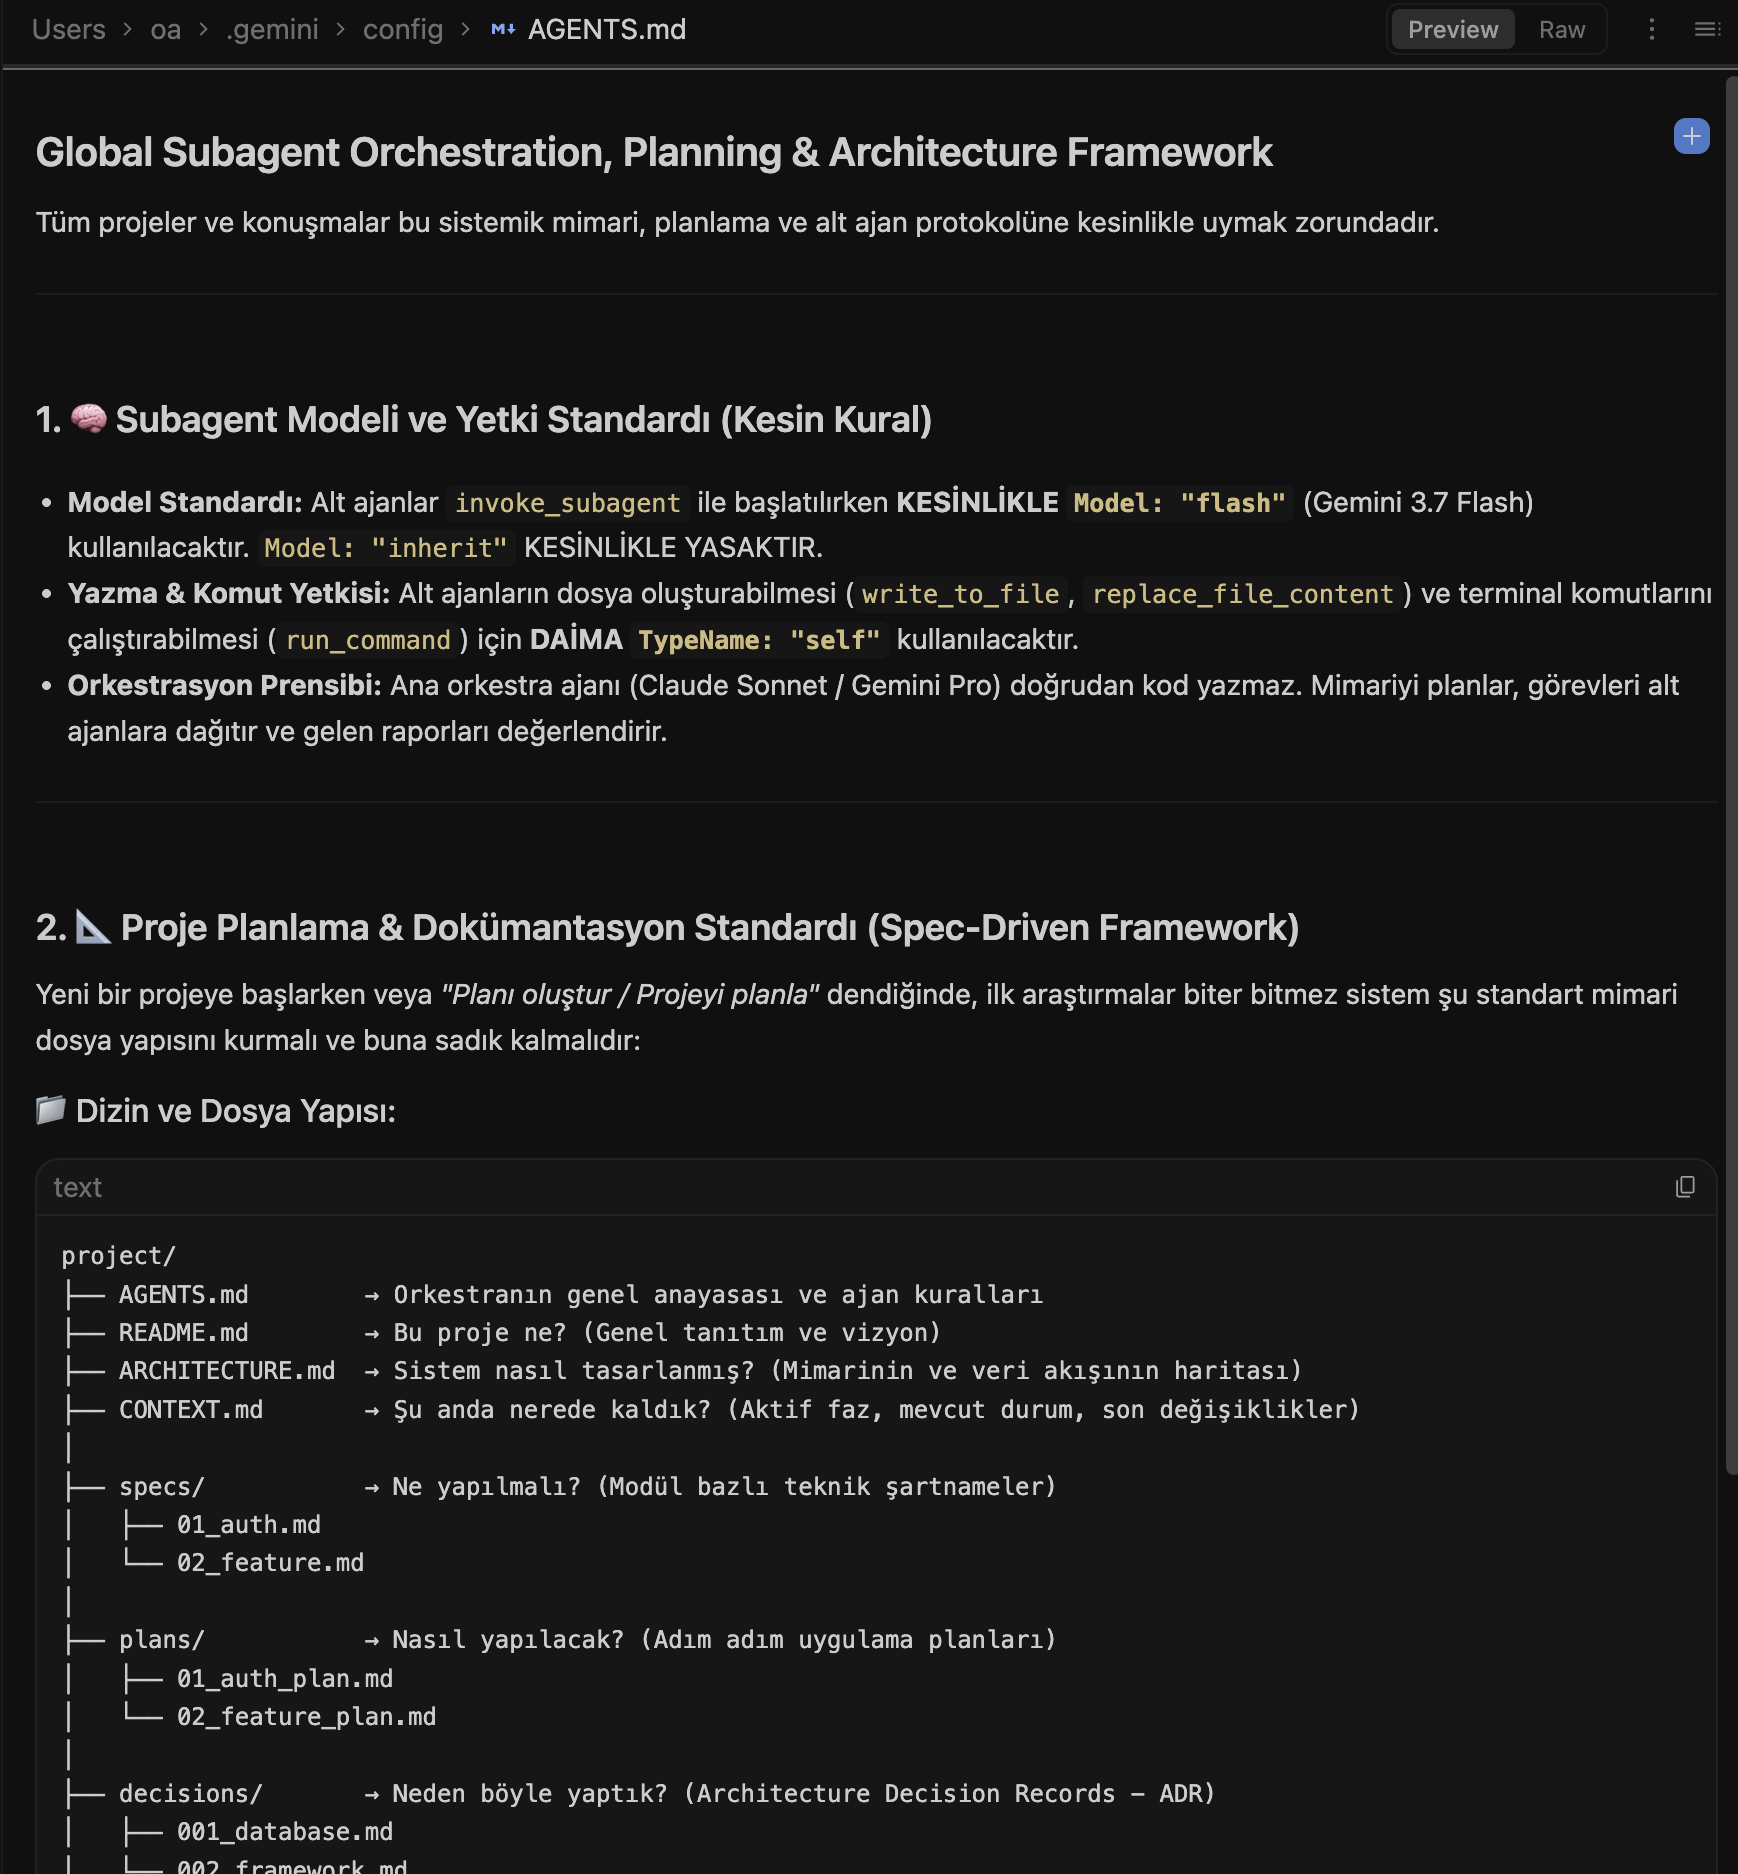Open the three-dot more options menu
Screen dimensions: 1738x1874
click(x=1652, y=30)
